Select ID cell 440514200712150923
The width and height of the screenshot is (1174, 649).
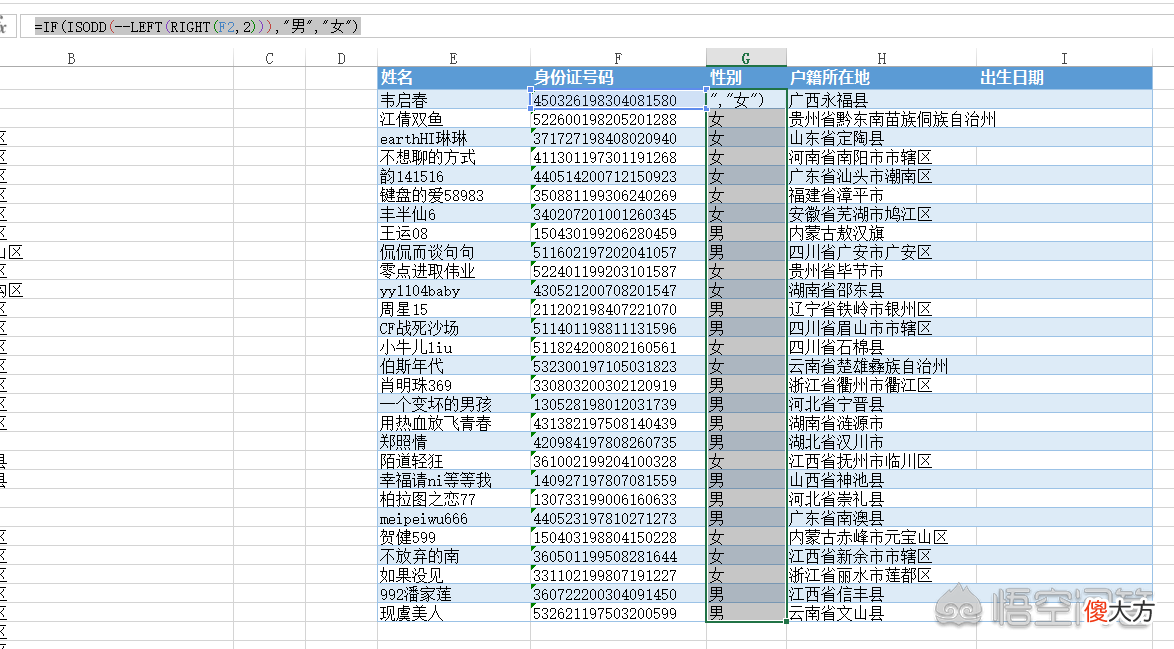[618, 176]
